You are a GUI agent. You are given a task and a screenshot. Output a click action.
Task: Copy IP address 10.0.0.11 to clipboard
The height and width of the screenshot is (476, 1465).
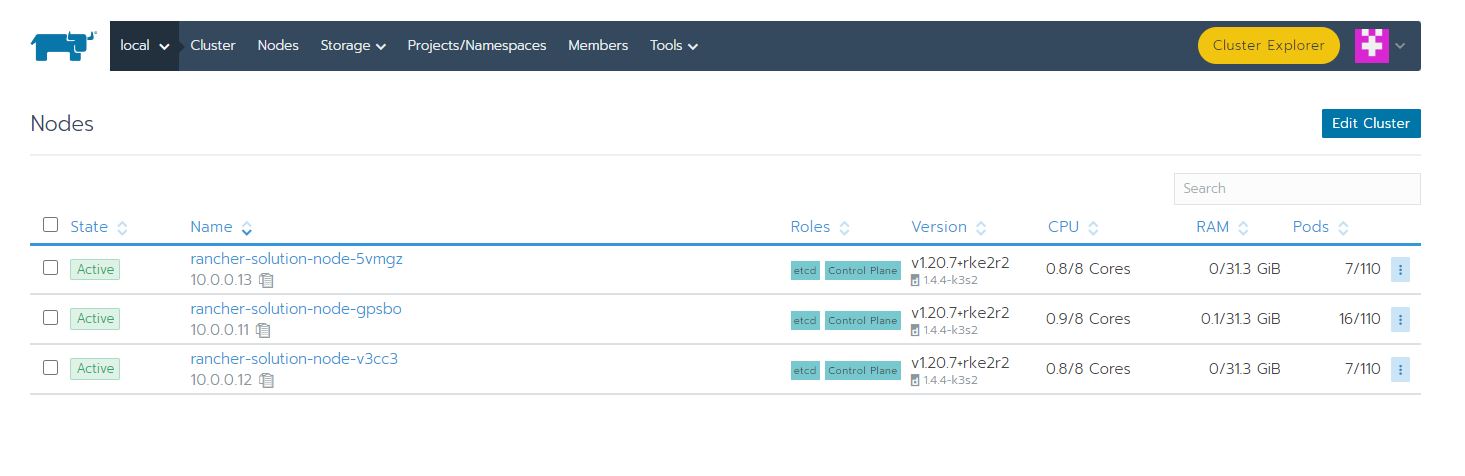coord(264,330)
